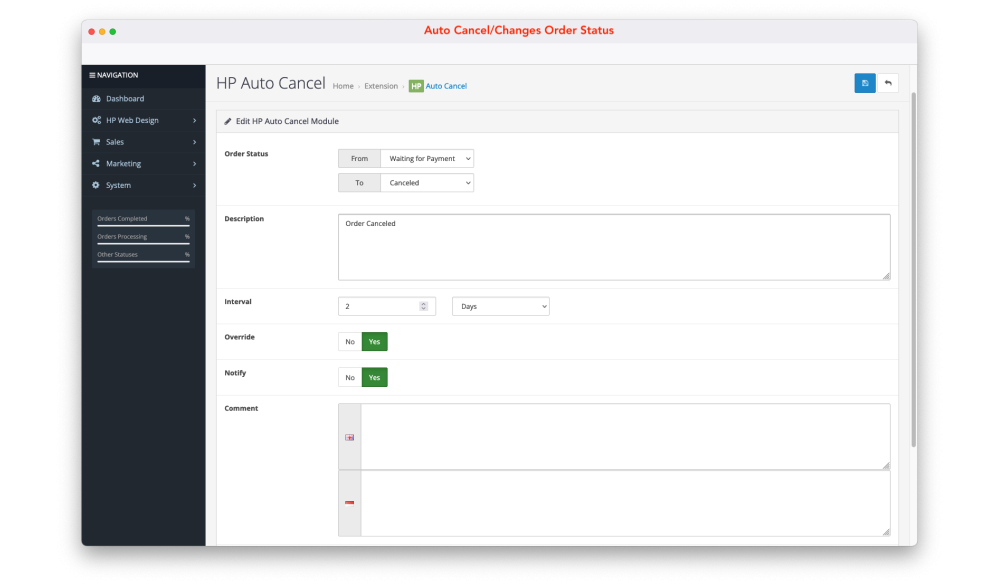
Task: Click the green HP badge in breadcrumb
Action: coord(416,86)
